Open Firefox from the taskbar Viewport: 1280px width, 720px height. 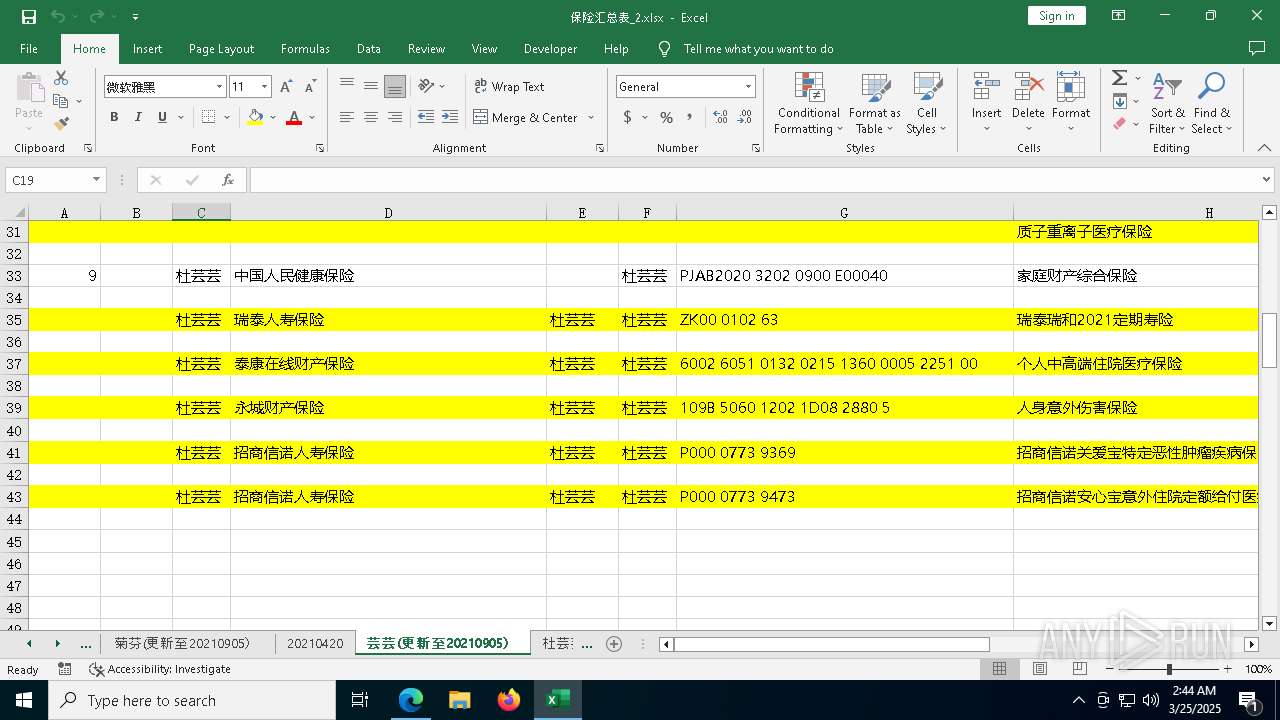coord(509,700)
